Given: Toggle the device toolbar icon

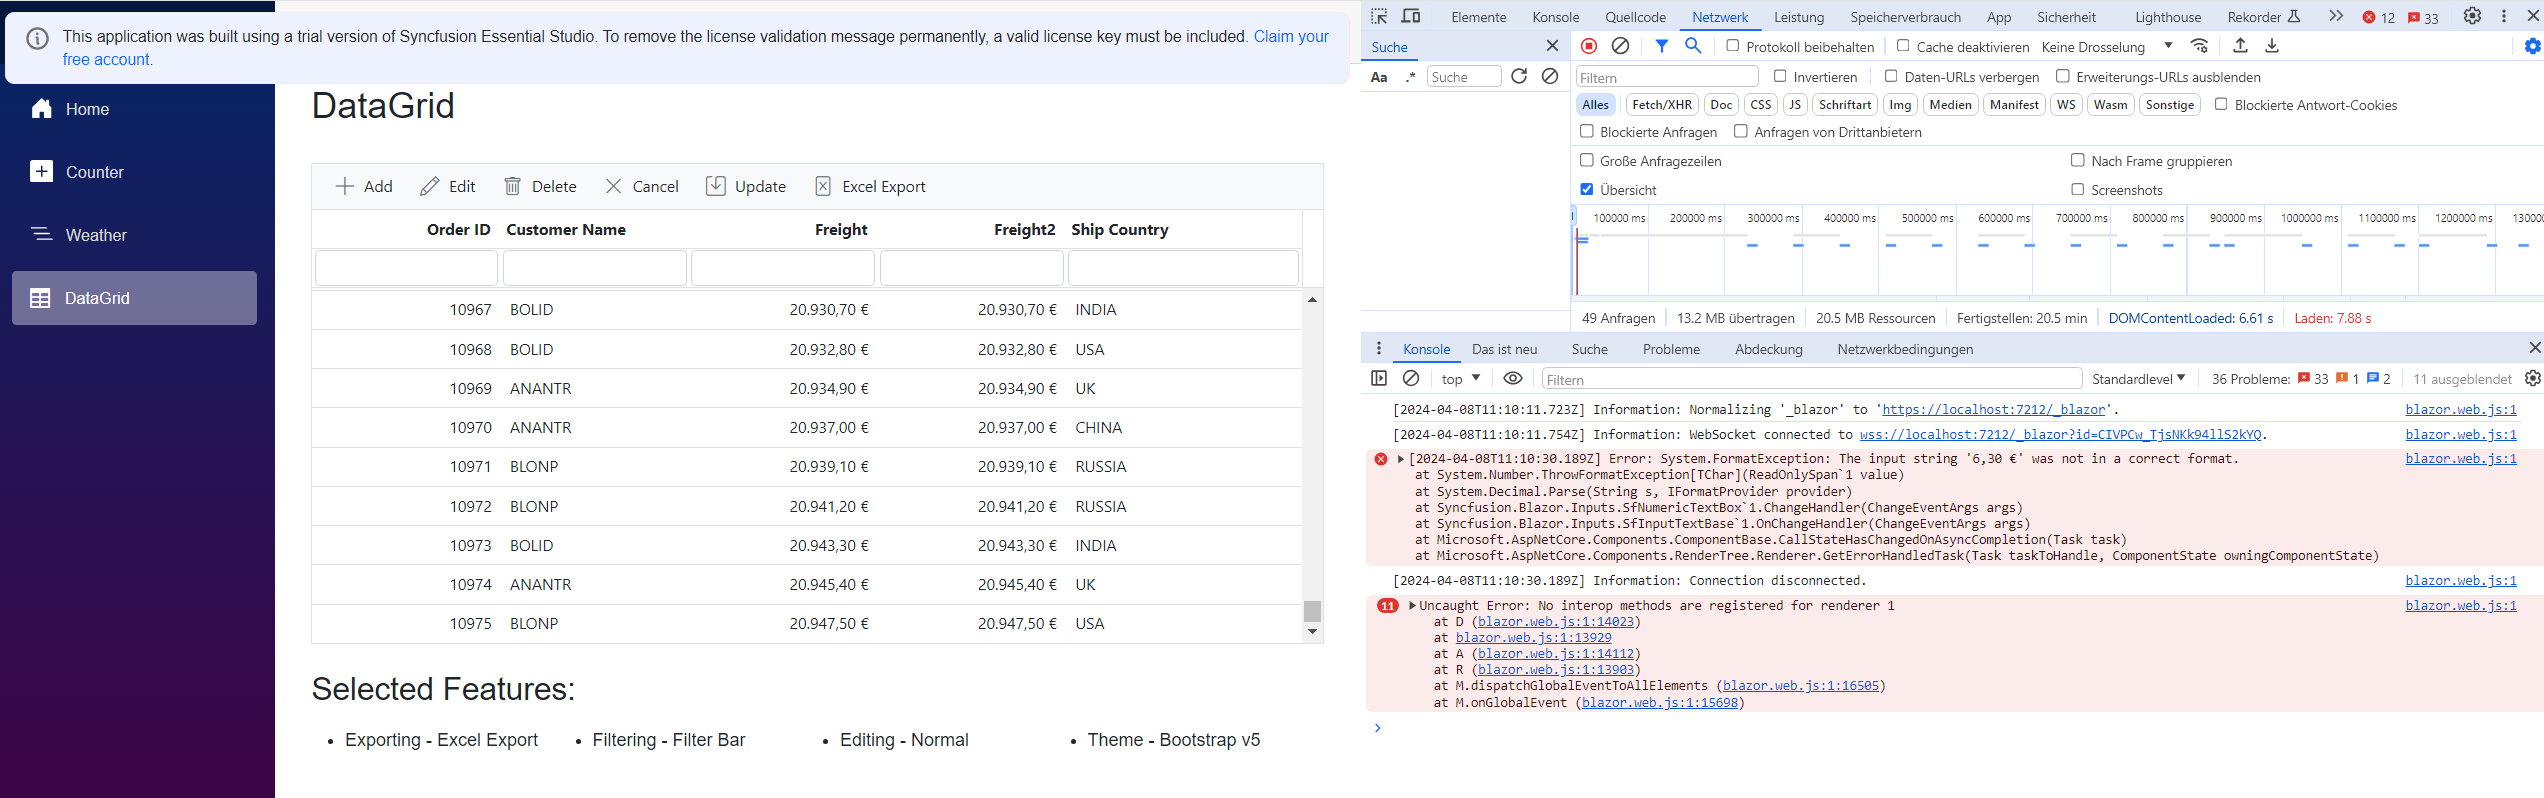Looking at the screenshot, I should 1411,16.
